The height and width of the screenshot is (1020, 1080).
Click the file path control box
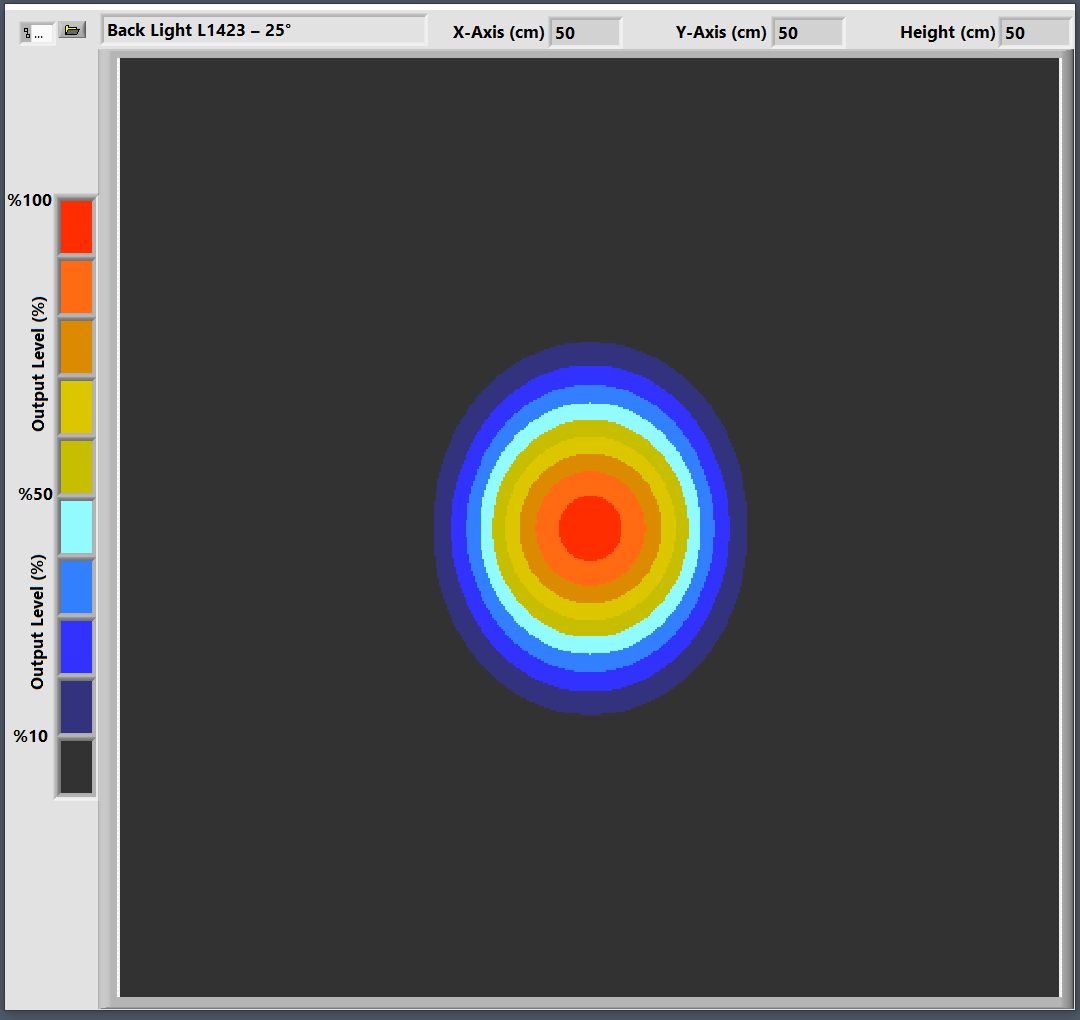pos(37,33)
